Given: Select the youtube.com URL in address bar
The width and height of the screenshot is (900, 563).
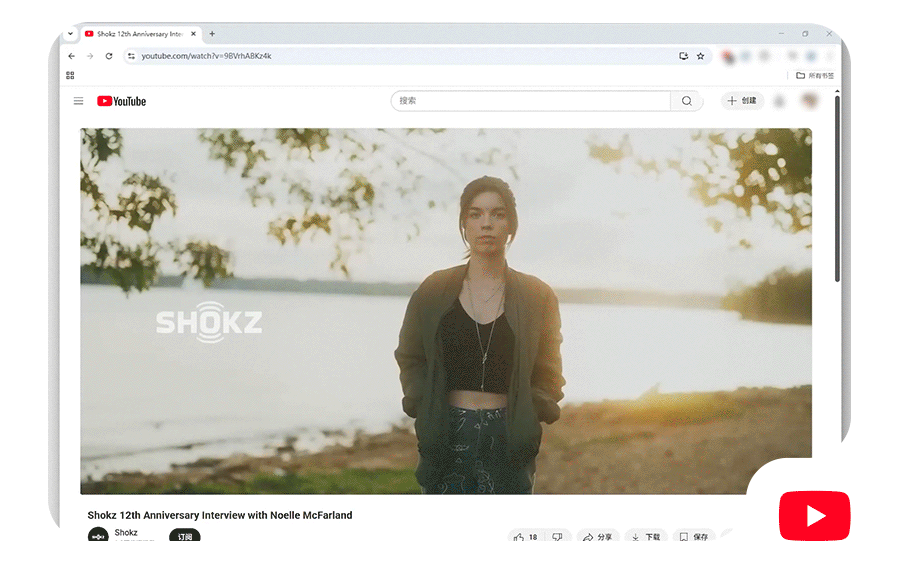Looking at the screenshot, I should click(207, 56).
